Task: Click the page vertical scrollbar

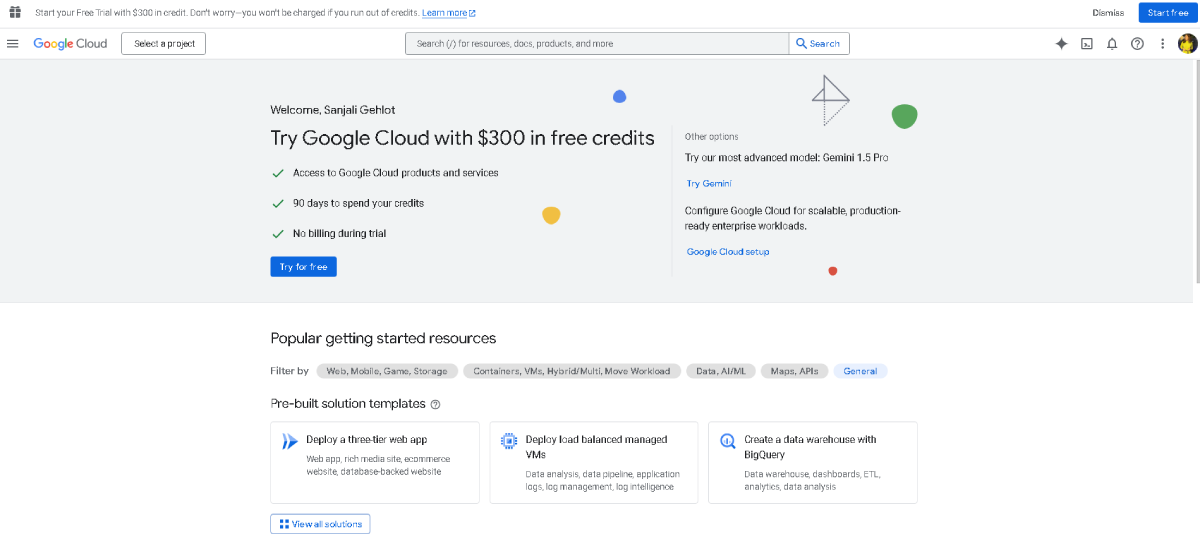Action: (1196, 172)
